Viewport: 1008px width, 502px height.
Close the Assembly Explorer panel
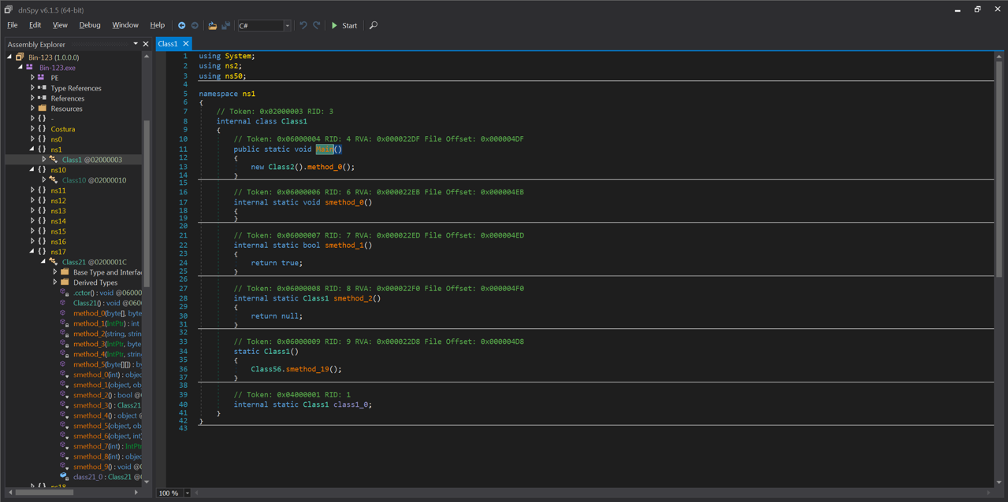[146, 44]
